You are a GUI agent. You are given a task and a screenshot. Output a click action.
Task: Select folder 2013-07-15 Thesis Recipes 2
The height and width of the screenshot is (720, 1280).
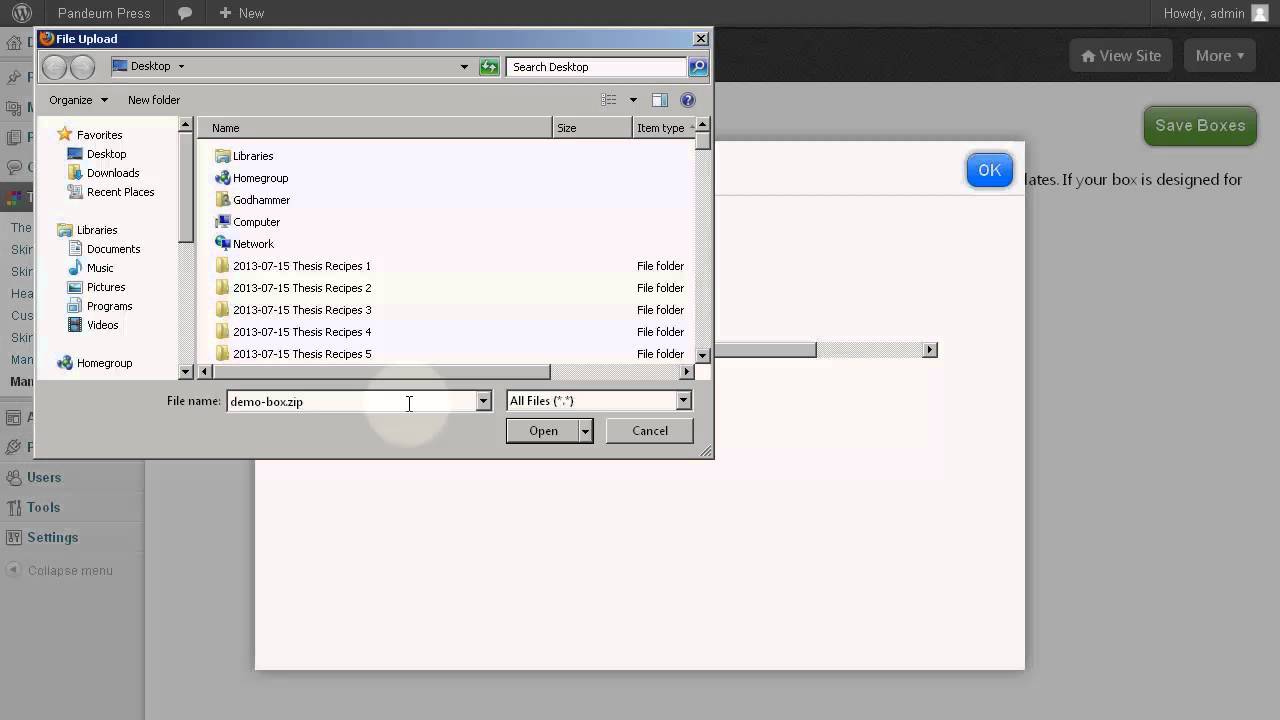pyautogui.click(x=301, y=288)
